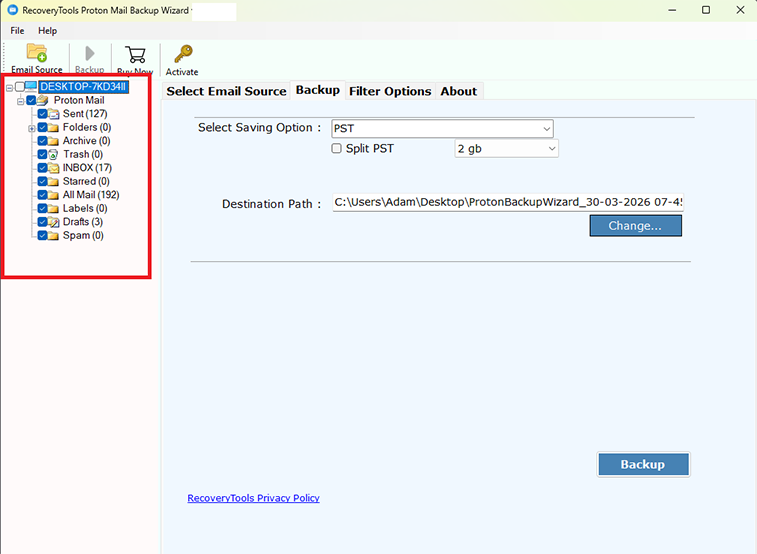Select the Labels (0) label
The image size is (757, 554).
[x=85, y=208]
